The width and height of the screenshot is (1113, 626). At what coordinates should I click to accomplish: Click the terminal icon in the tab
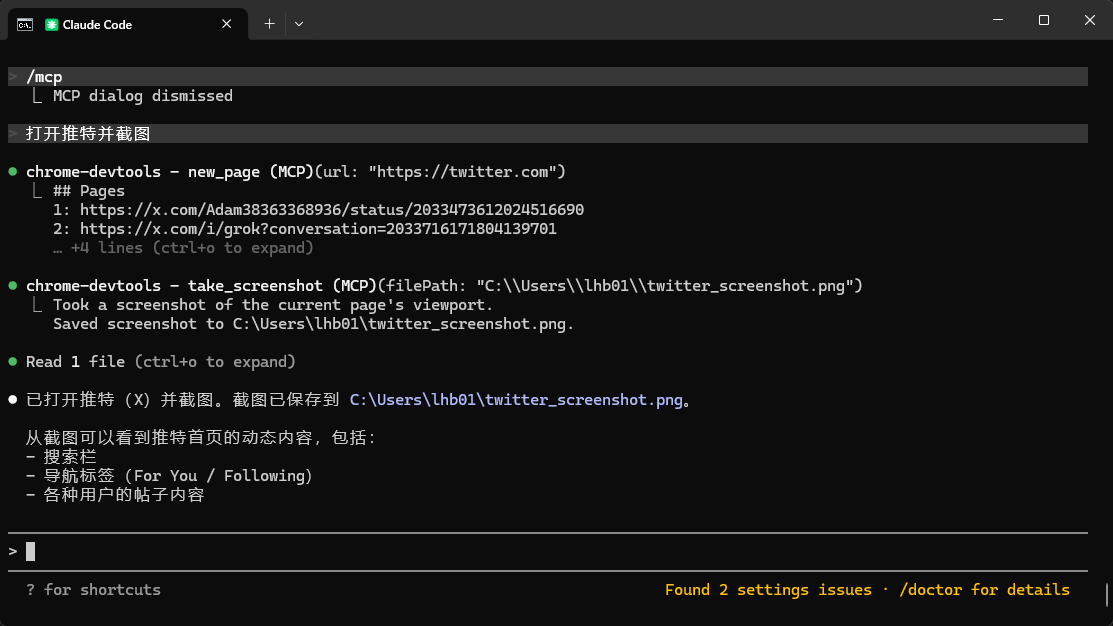(x=25, y=25)
